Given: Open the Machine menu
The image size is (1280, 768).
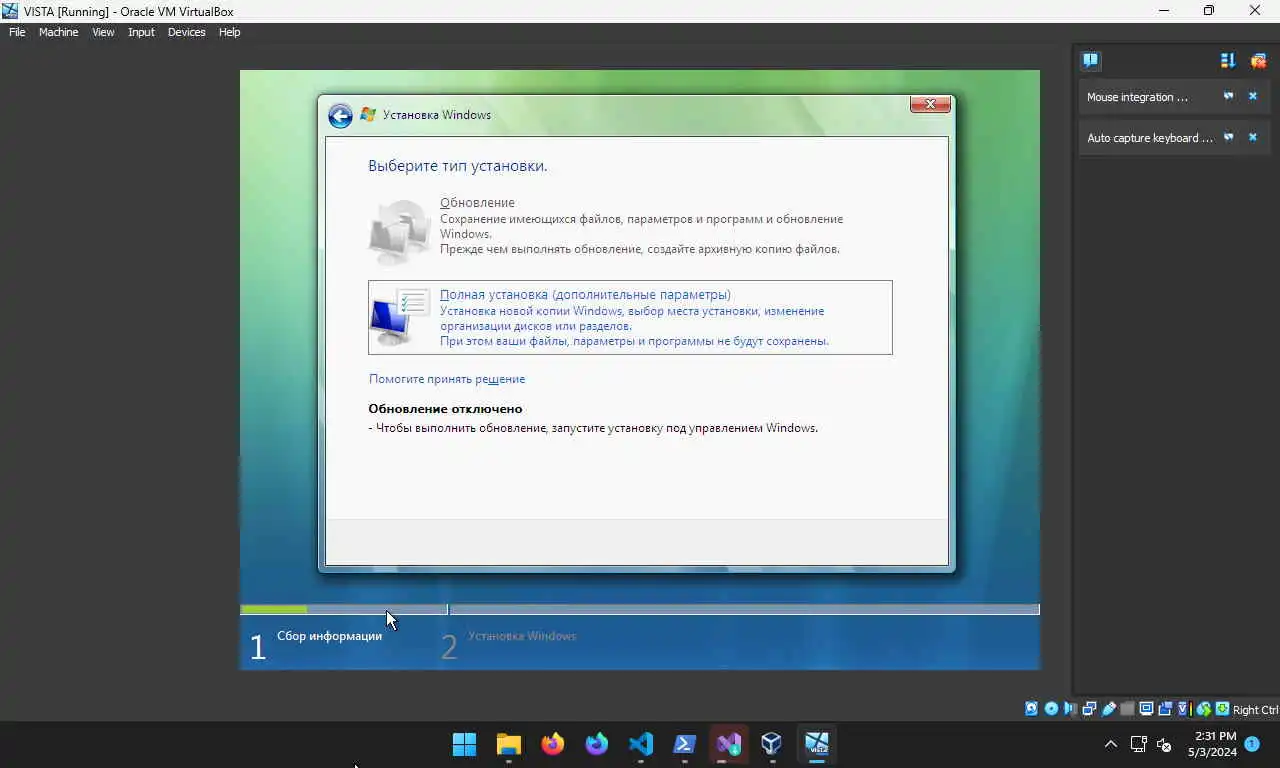Looking at the screenshot, I should [x=58, y=32].
